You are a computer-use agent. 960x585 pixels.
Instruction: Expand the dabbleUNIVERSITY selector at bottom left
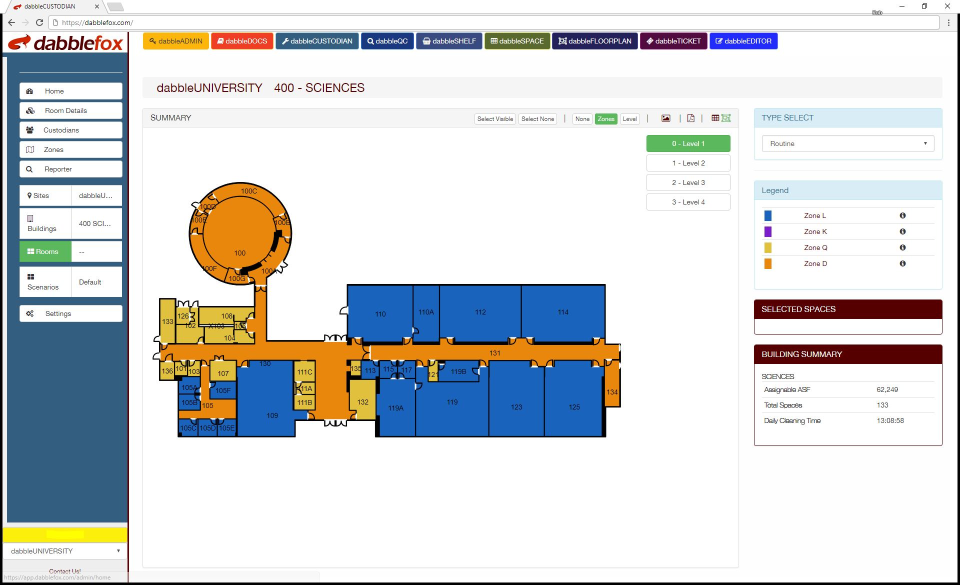(66, 550)
